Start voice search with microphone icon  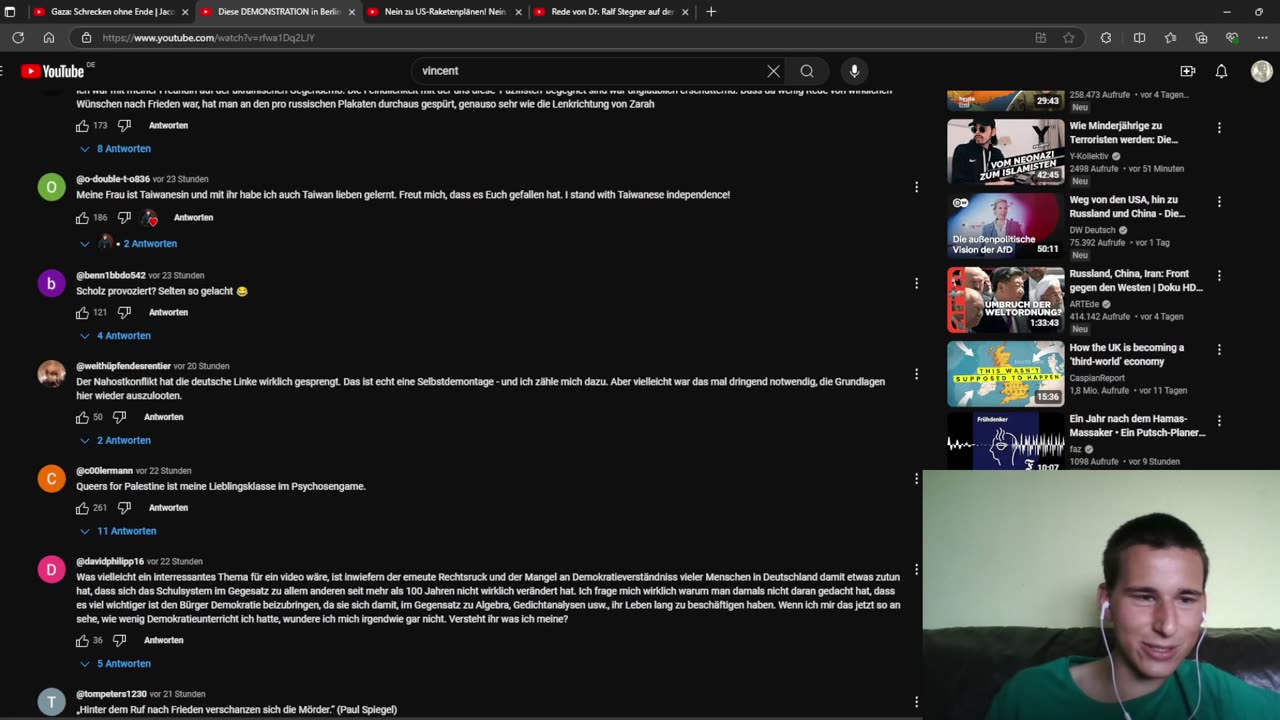pos(854,71)
